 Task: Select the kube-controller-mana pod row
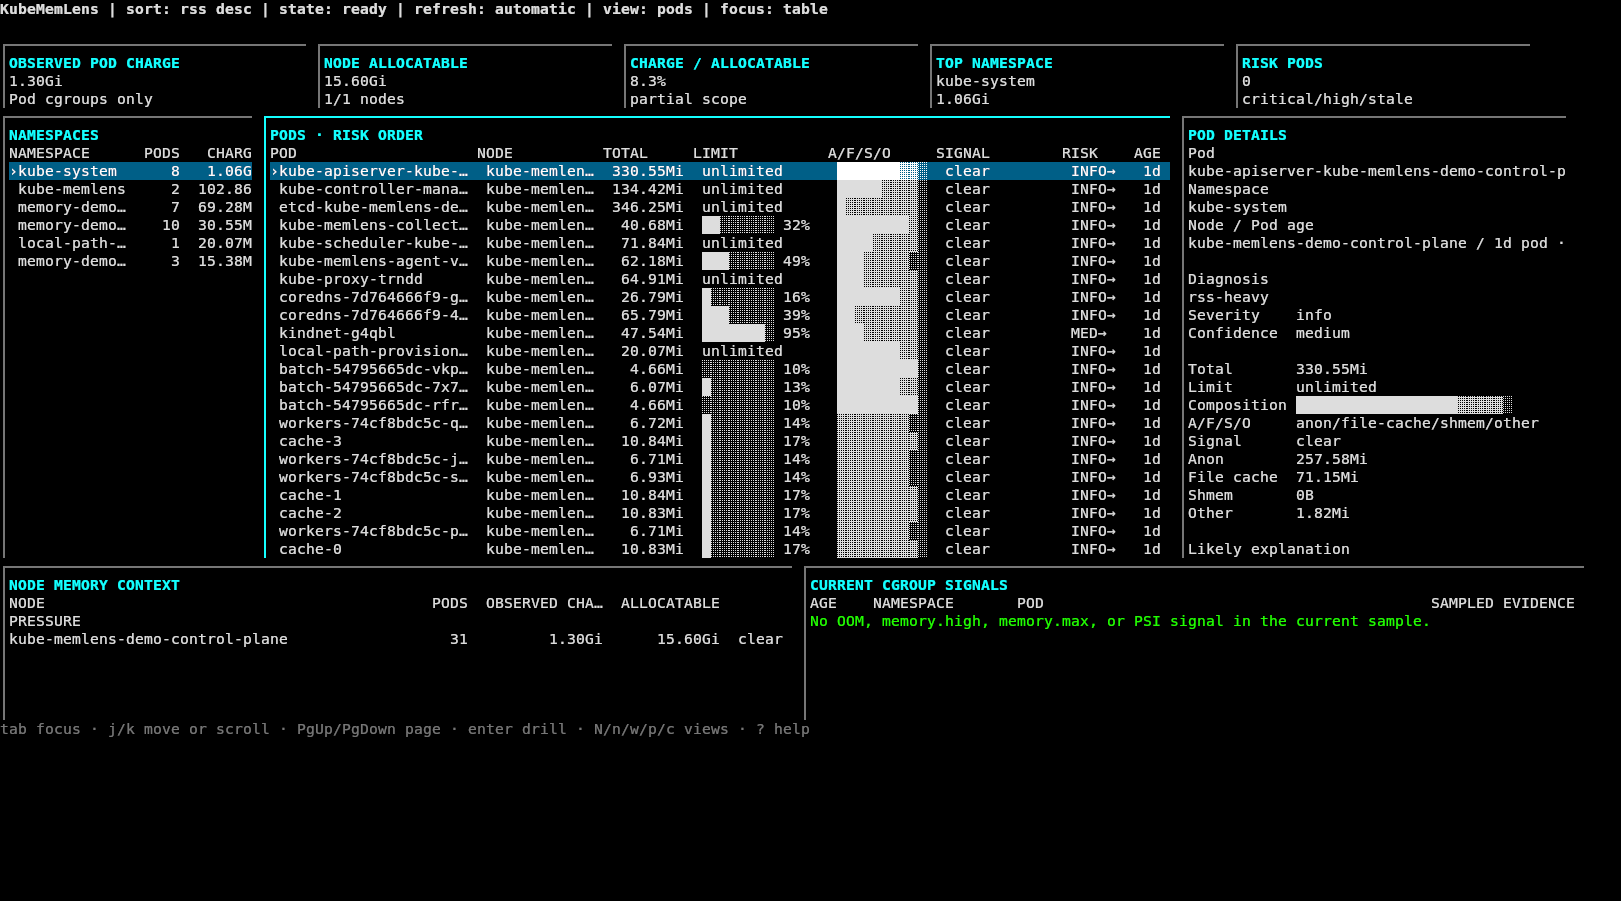719,189
